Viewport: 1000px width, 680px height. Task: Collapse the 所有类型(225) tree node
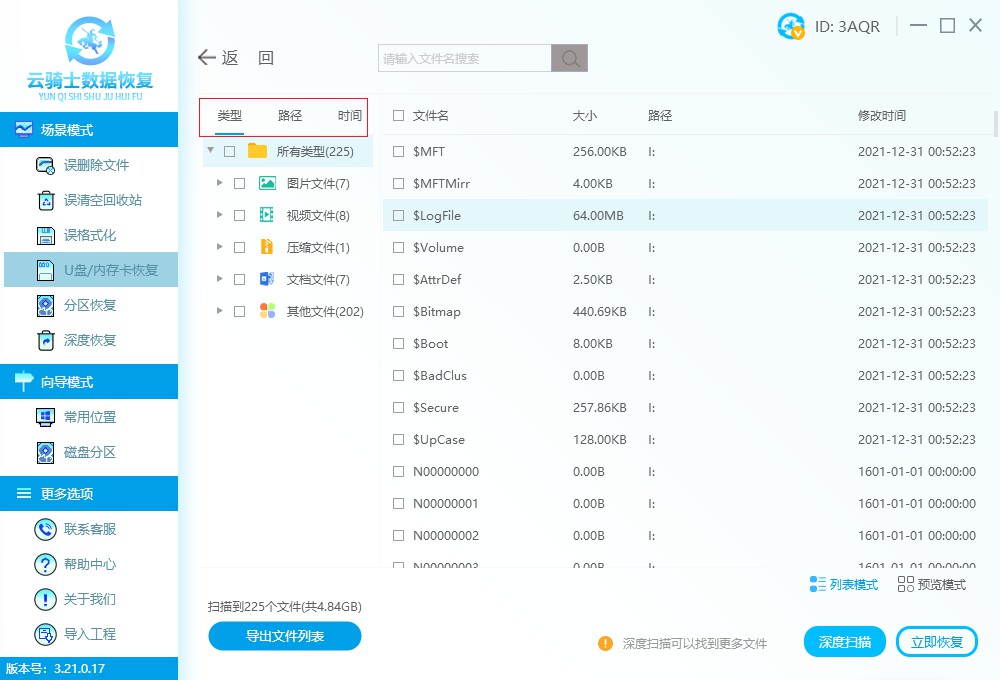[210, 151]
